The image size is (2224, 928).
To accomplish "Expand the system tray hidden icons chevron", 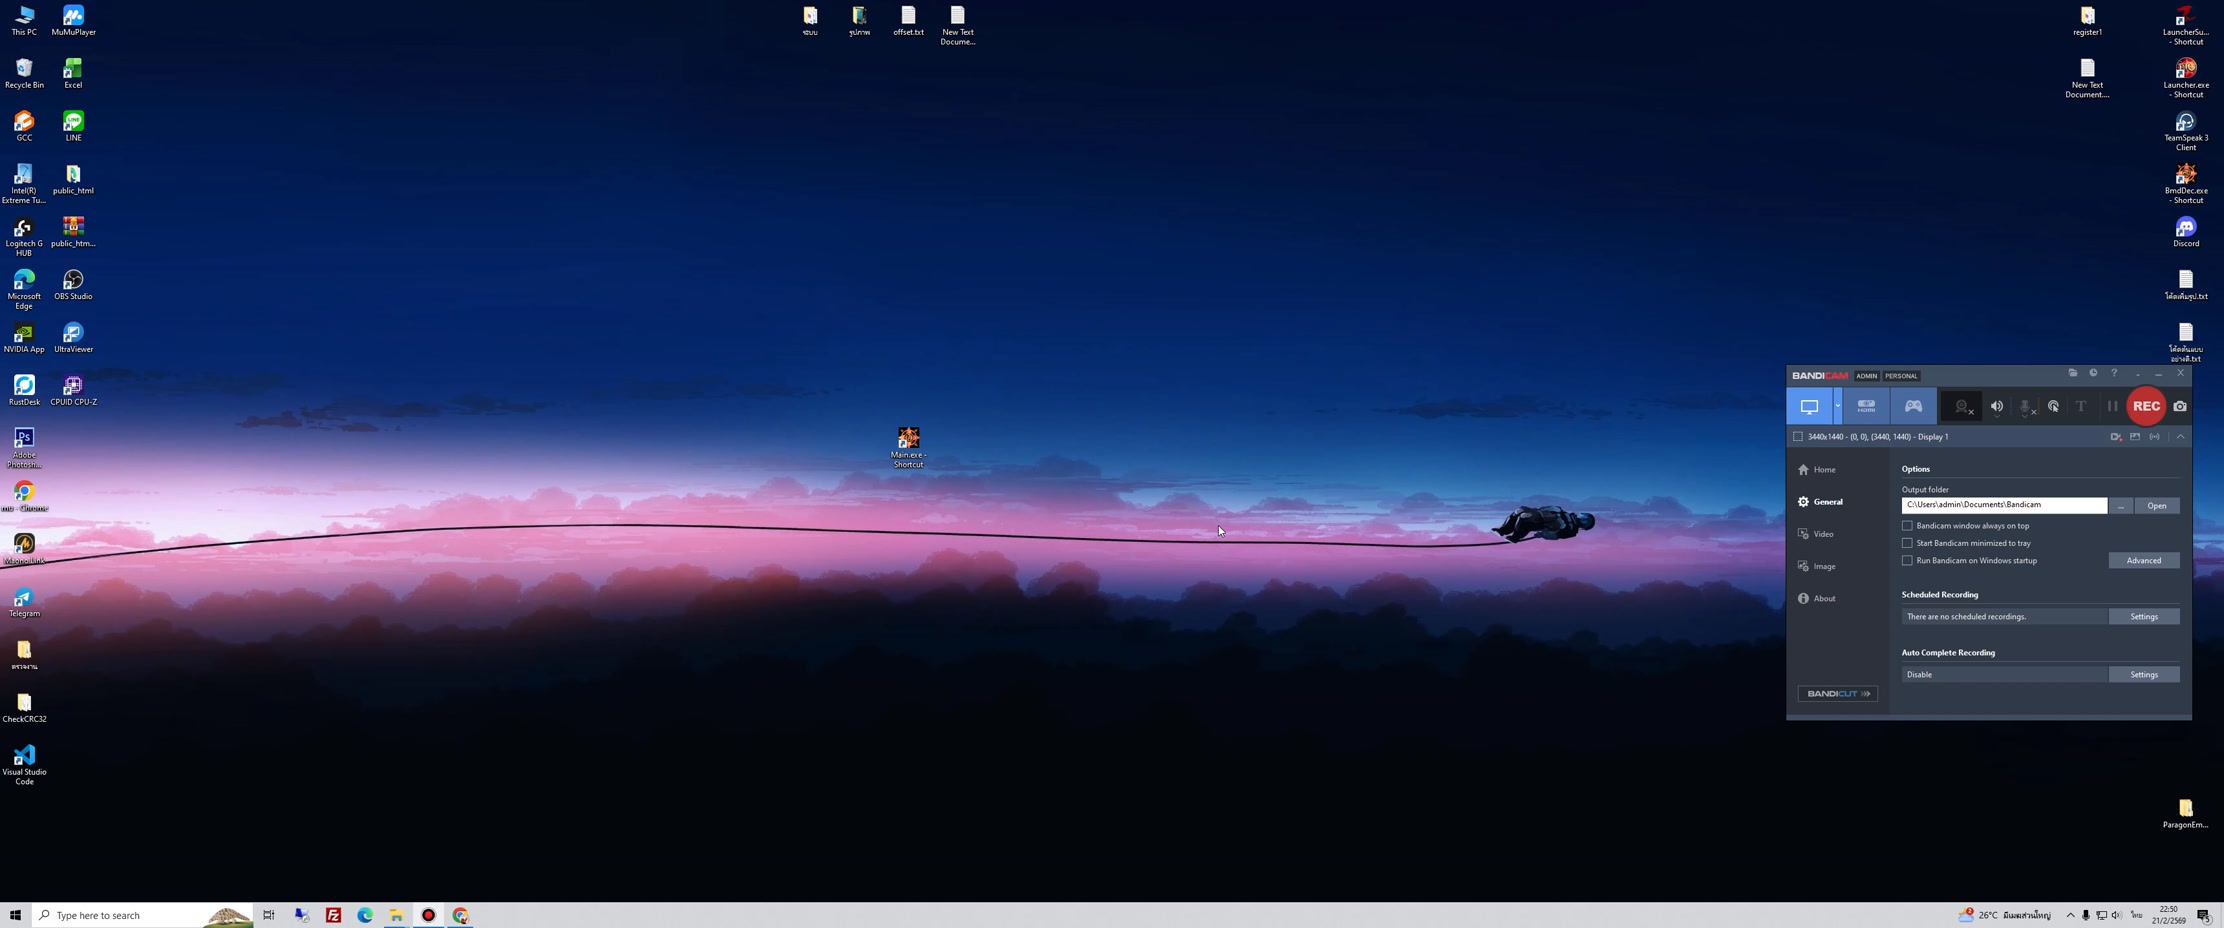I will pos(2070,915).
